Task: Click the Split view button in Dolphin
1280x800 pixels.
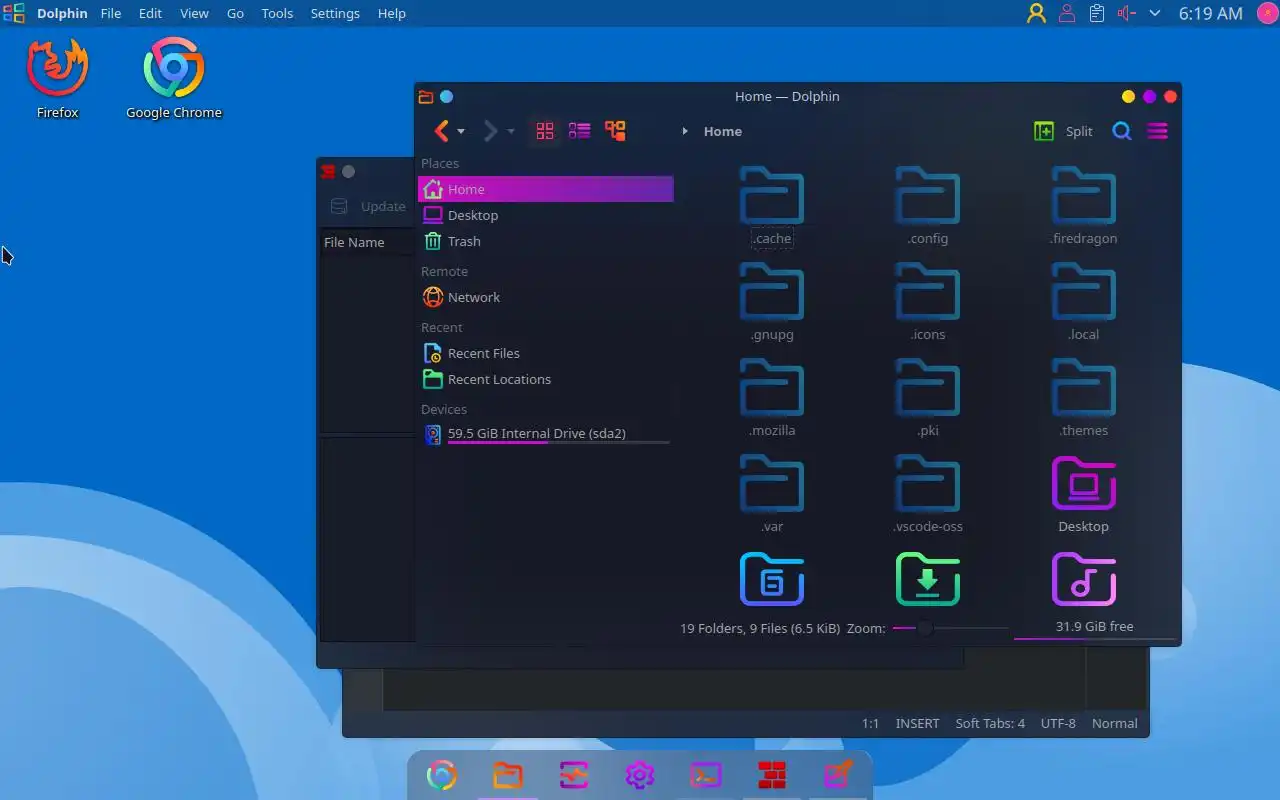Action: coord(1063,131)
